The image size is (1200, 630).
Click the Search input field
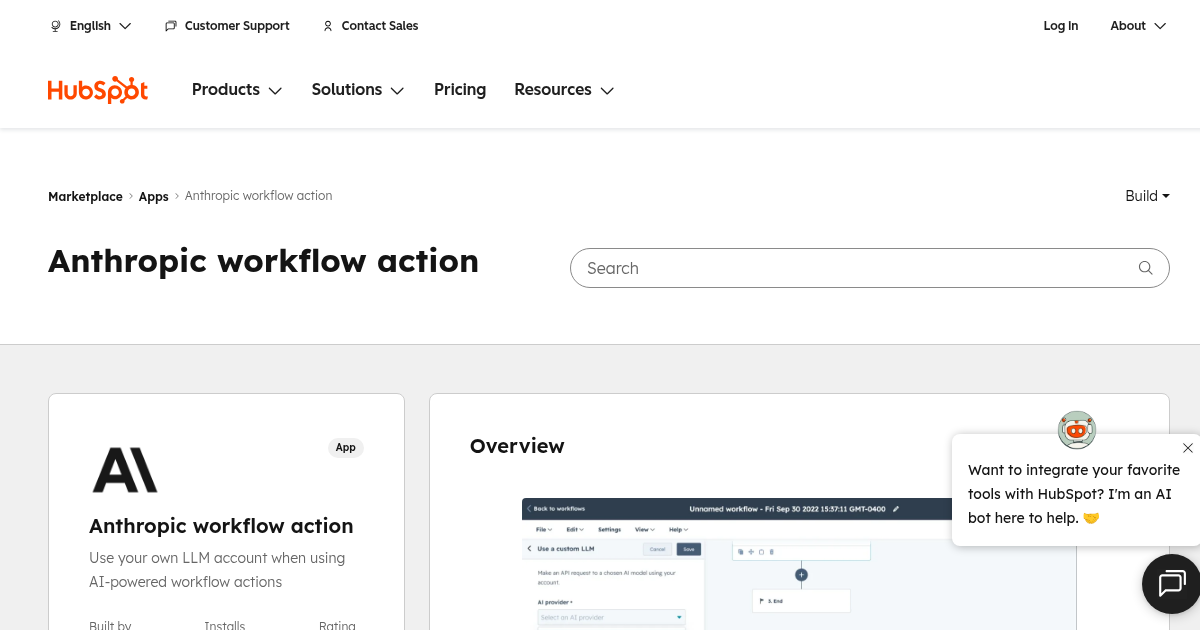tap(870, 268)
